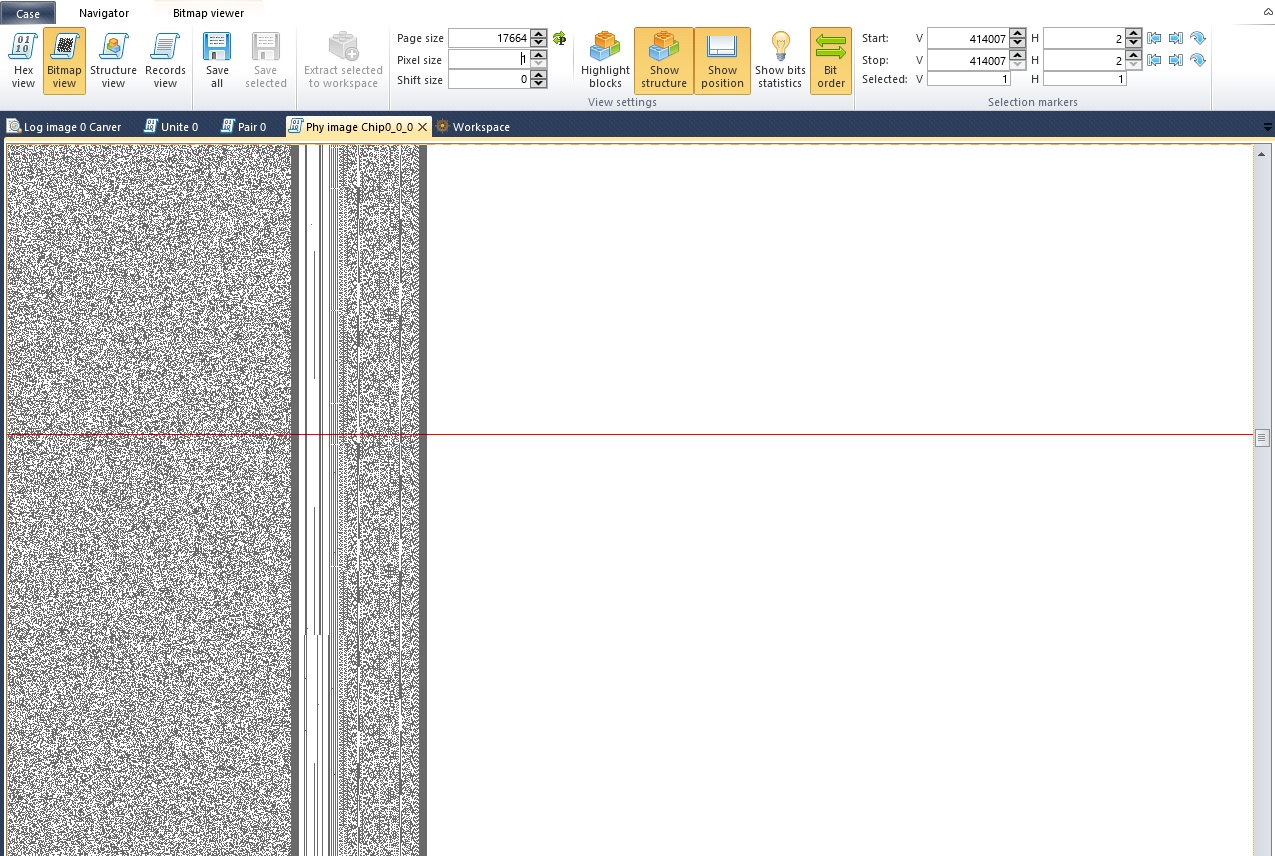The height and width of the screenshot is (856, 1275).
Task: Increase Stop H value with up arrow
Action: (1133, 55)
